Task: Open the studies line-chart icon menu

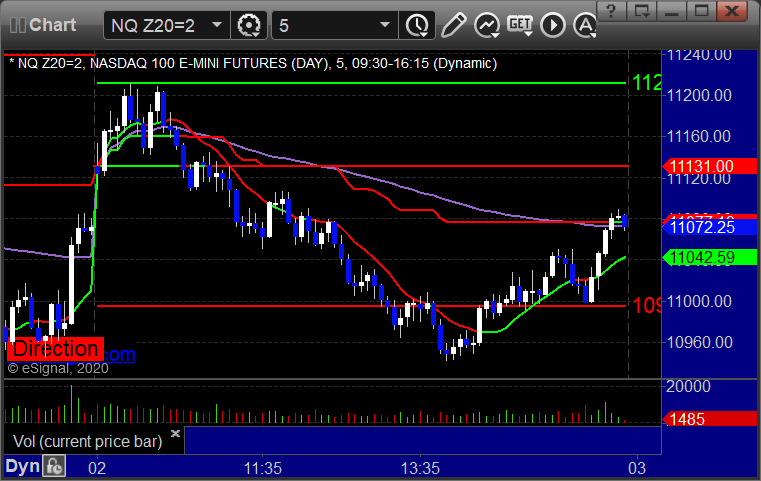Action: [x=487, y=25]
